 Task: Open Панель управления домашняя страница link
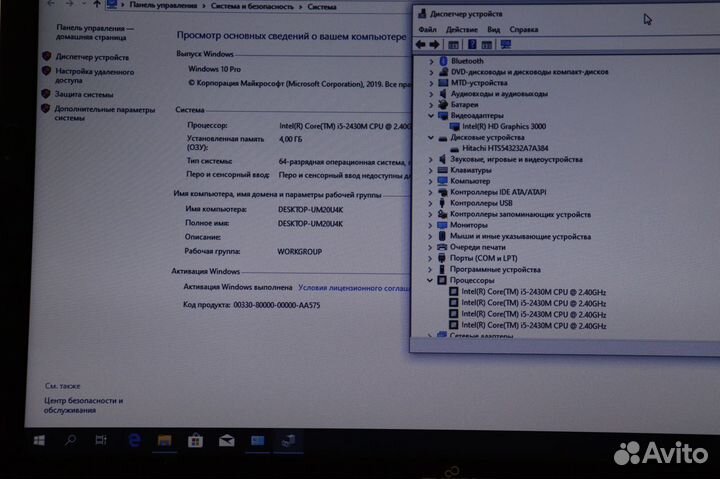coord(95,33)
